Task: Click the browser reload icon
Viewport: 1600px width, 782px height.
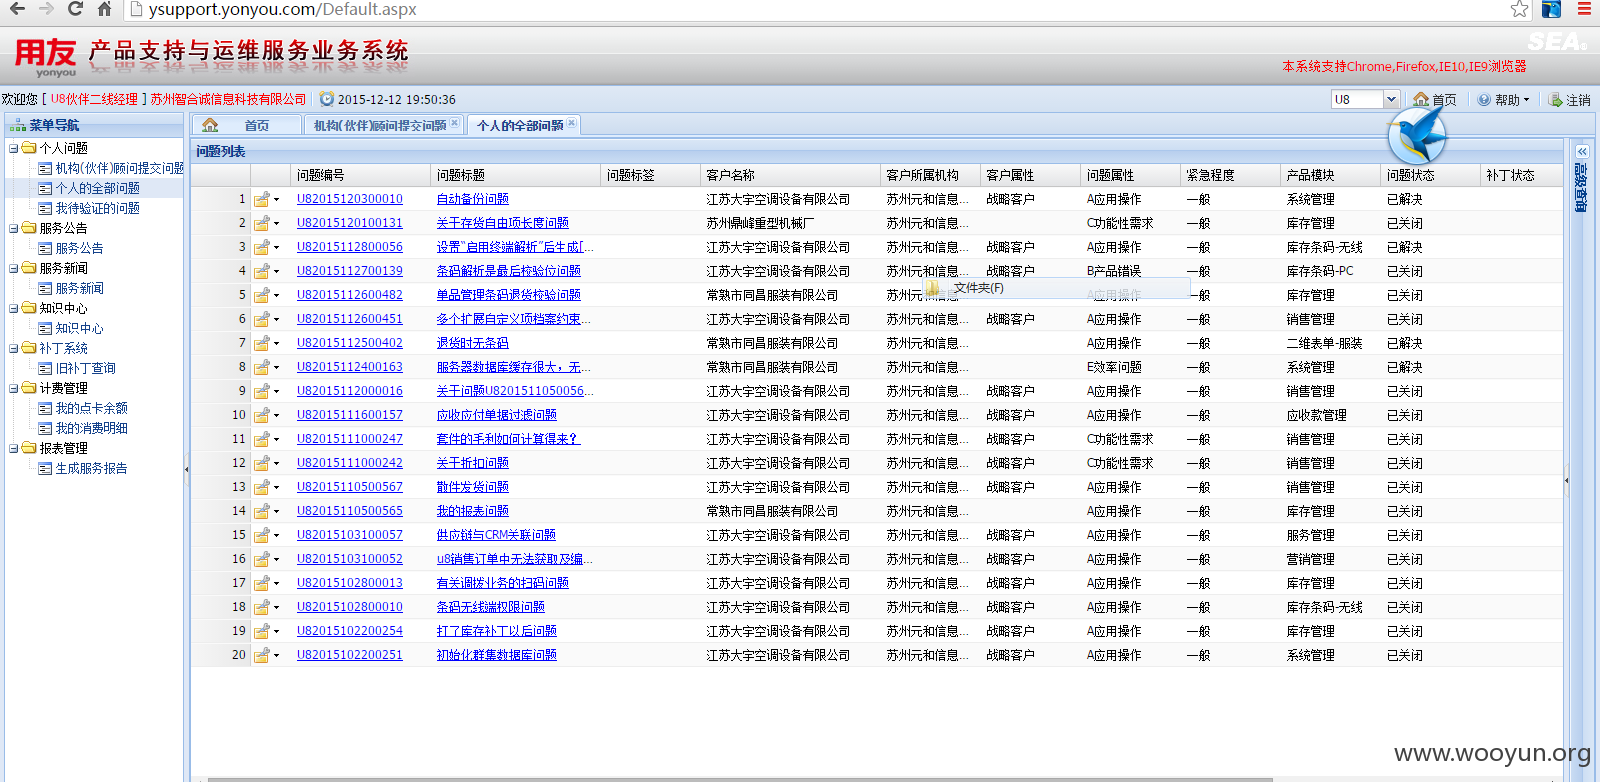Action: (x=75, y=9)
